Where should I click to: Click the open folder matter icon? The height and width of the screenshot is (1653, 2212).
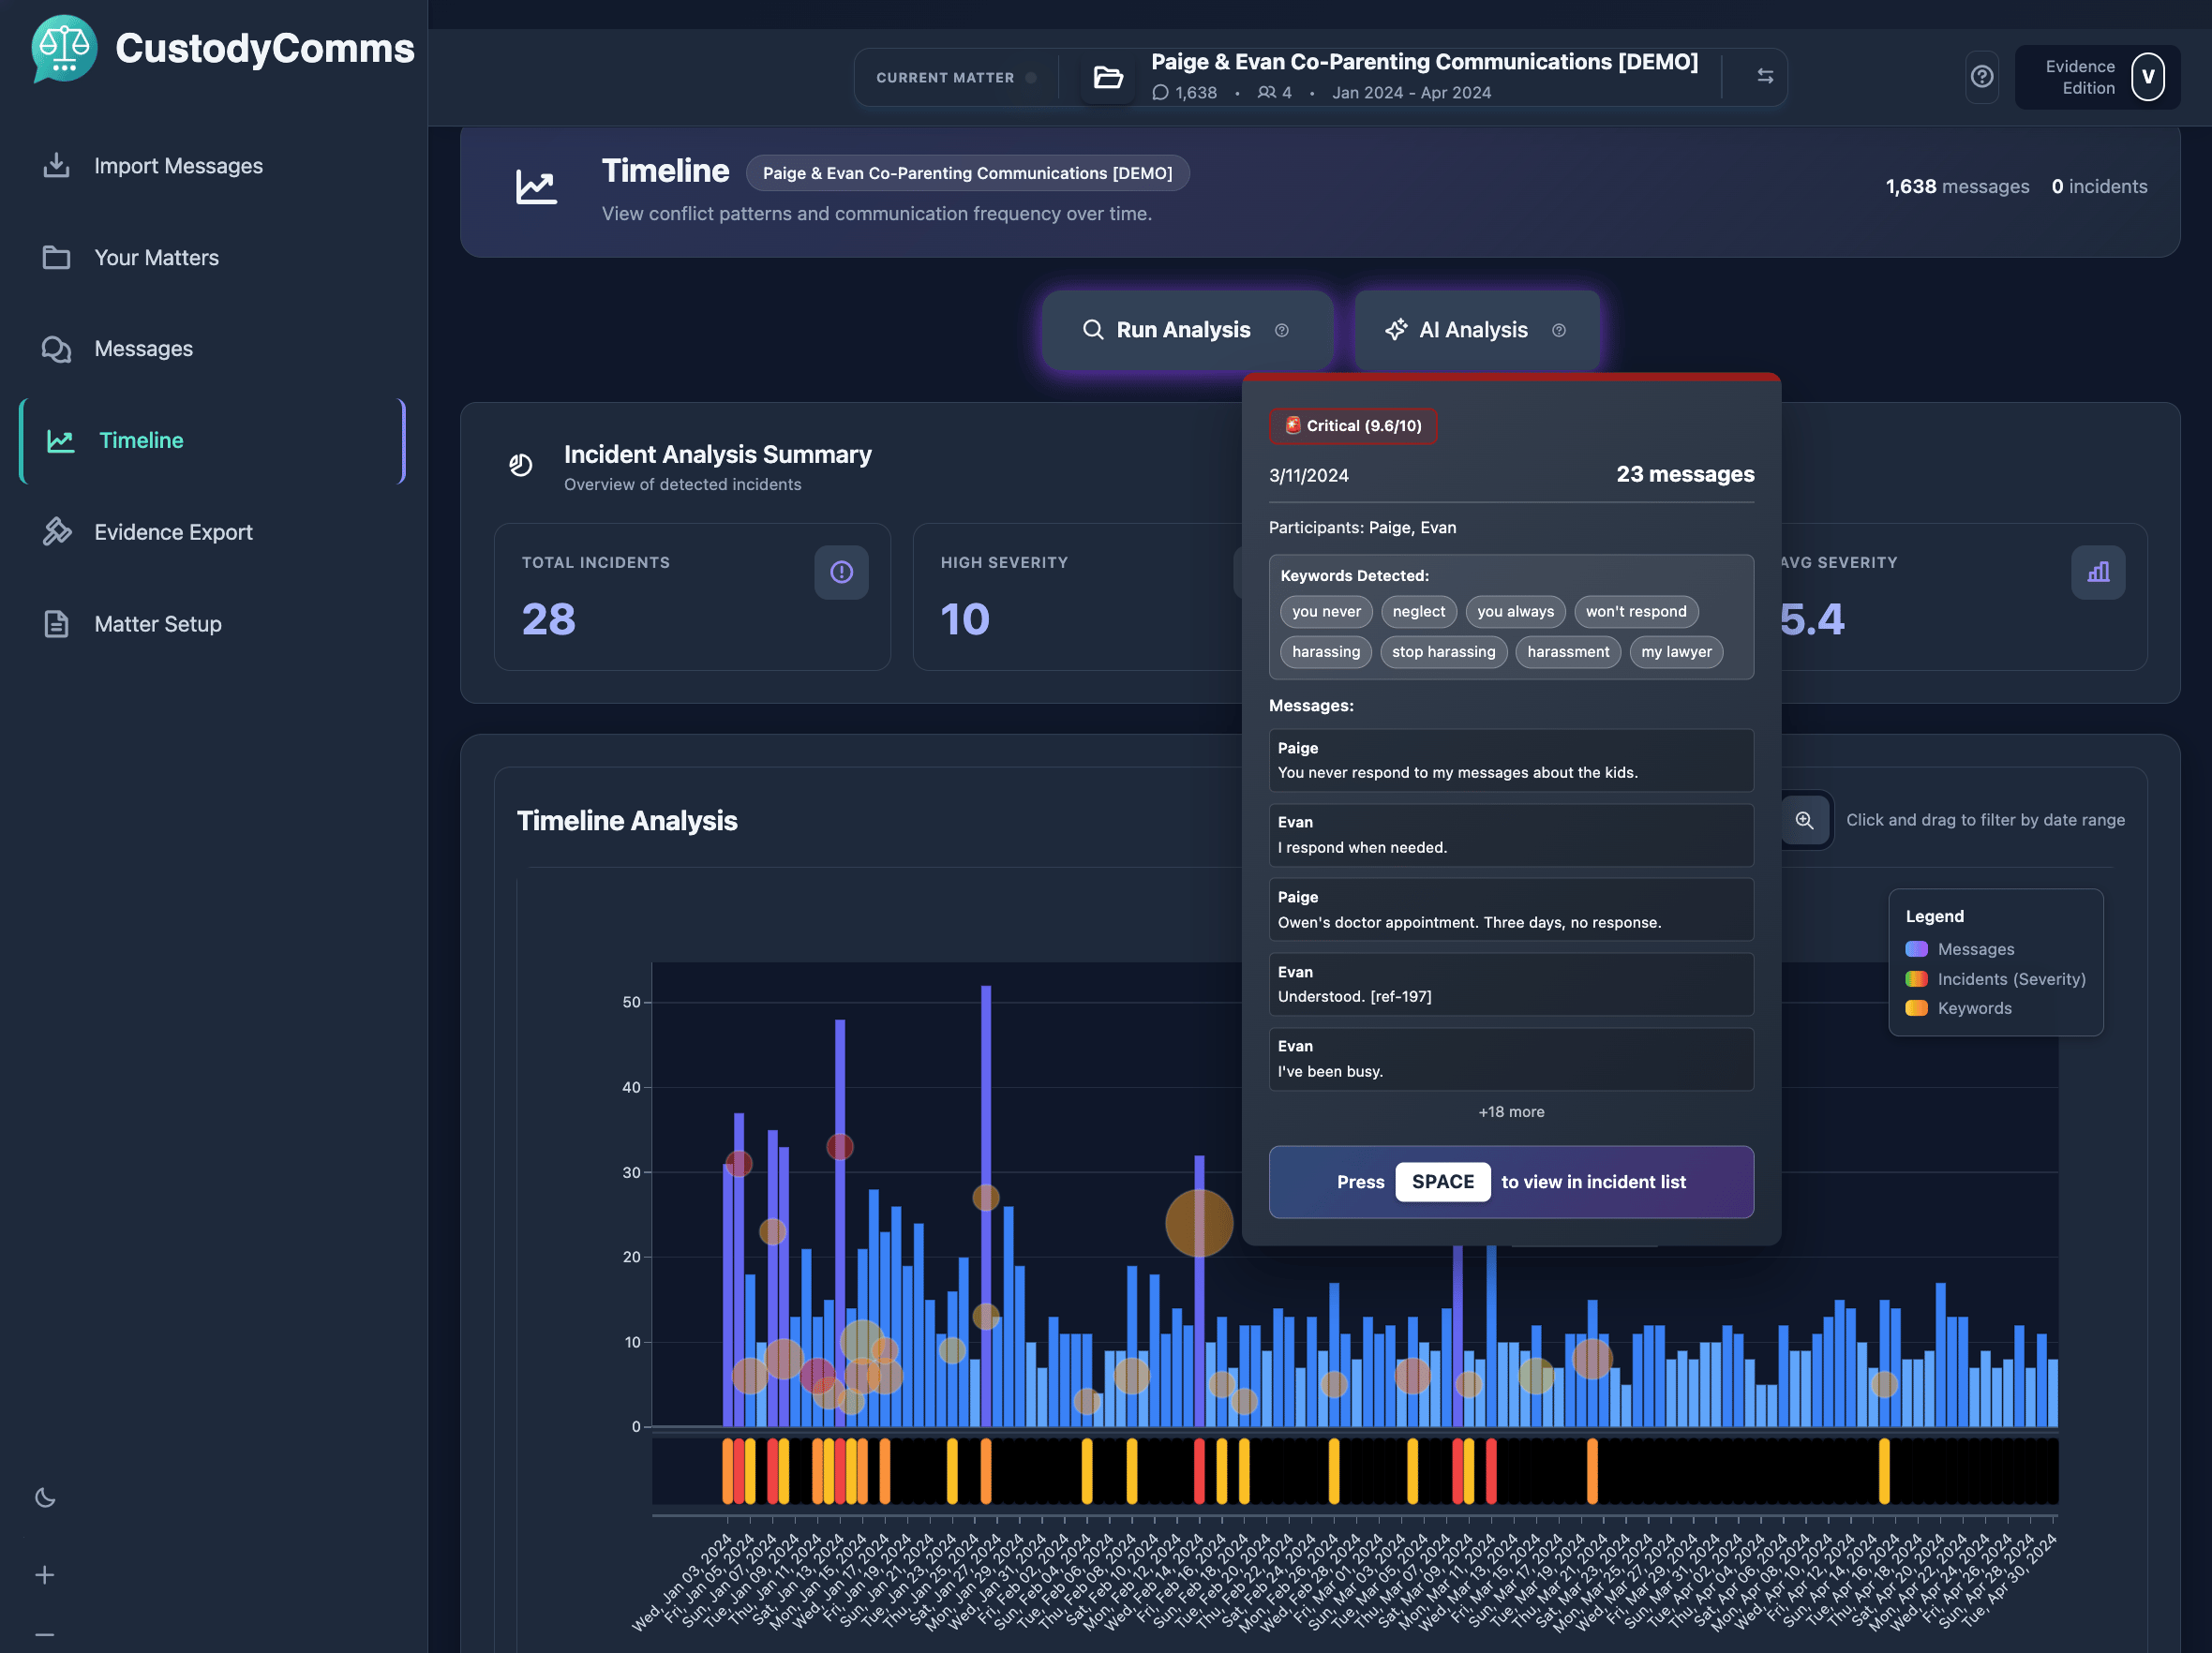pyautogui.click(x=1108, y=77)
